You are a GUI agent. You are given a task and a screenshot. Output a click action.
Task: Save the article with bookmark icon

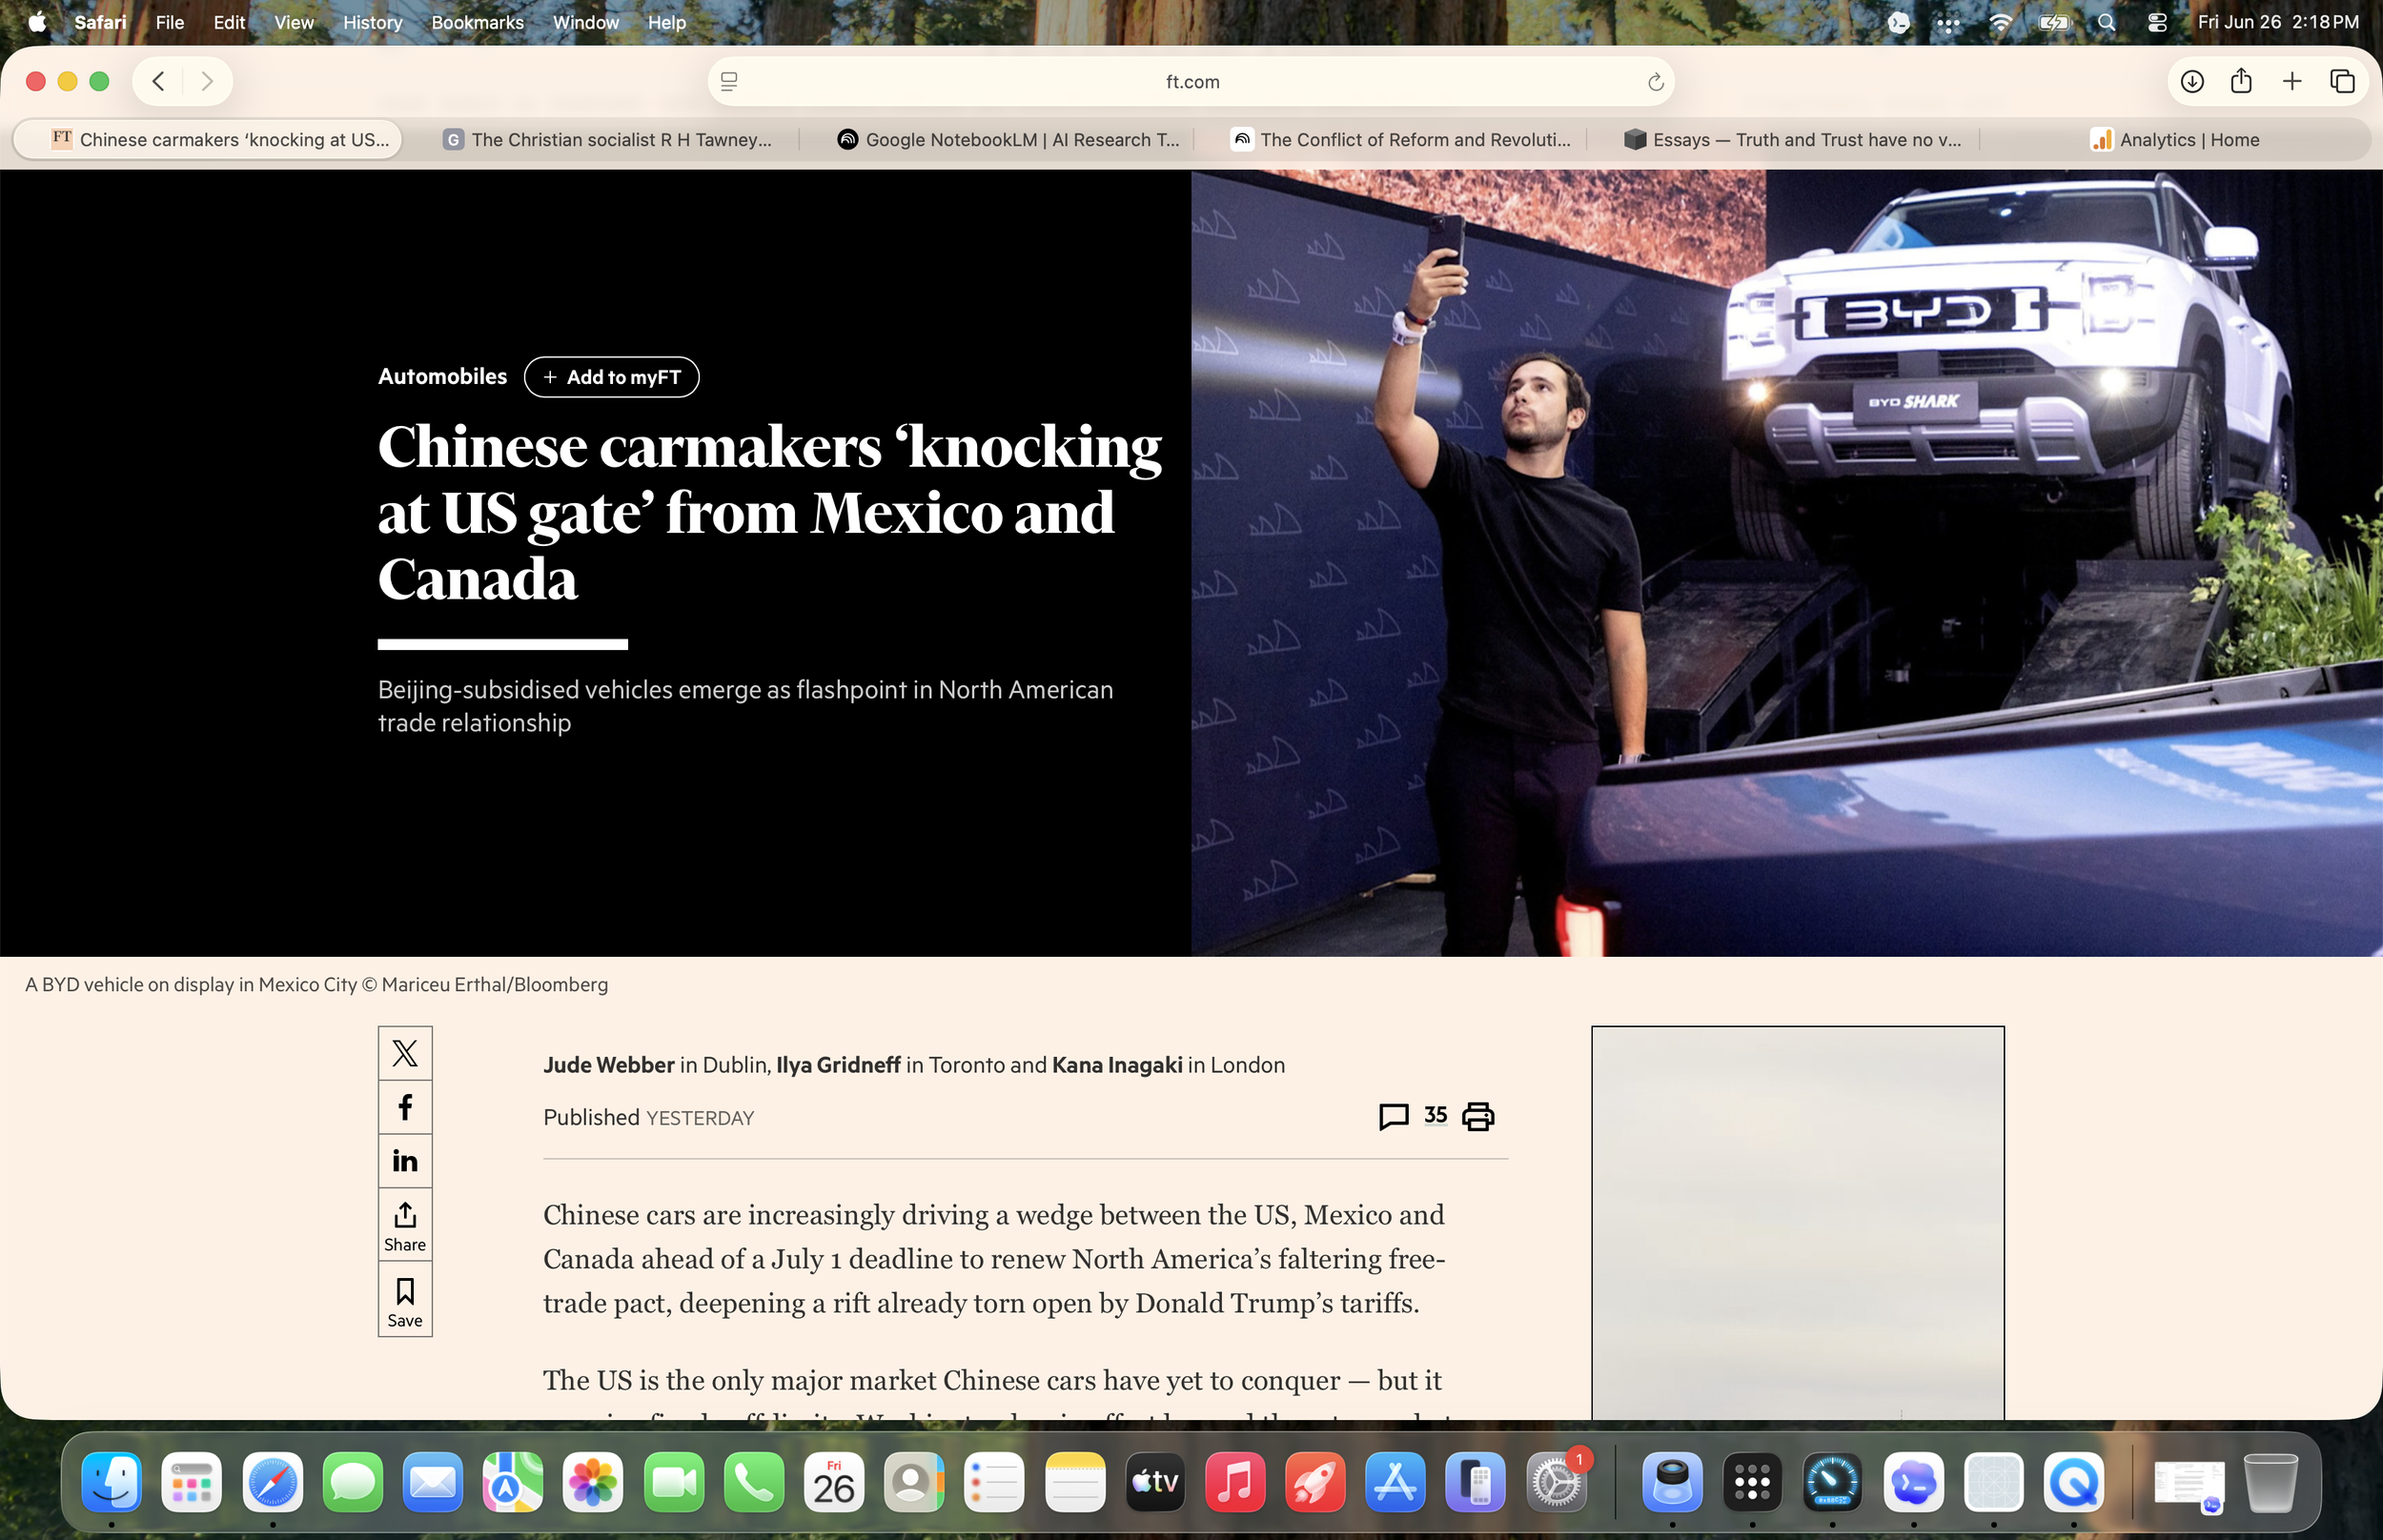[405, 1300]
